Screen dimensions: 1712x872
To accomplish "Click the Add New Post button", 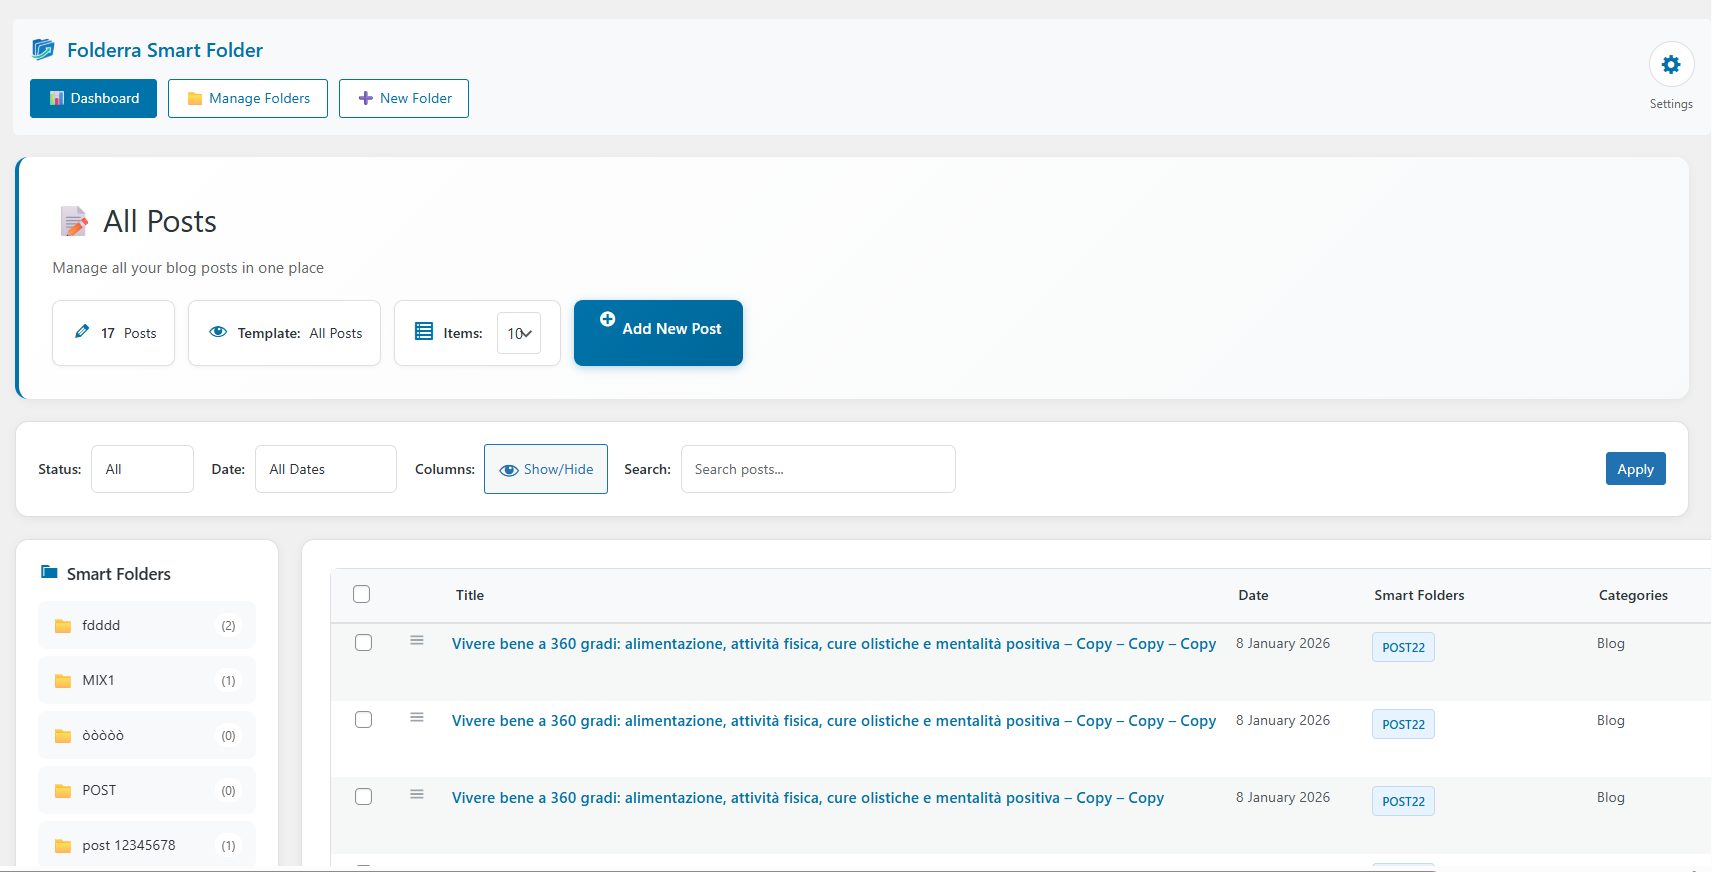I will point(658,333).
